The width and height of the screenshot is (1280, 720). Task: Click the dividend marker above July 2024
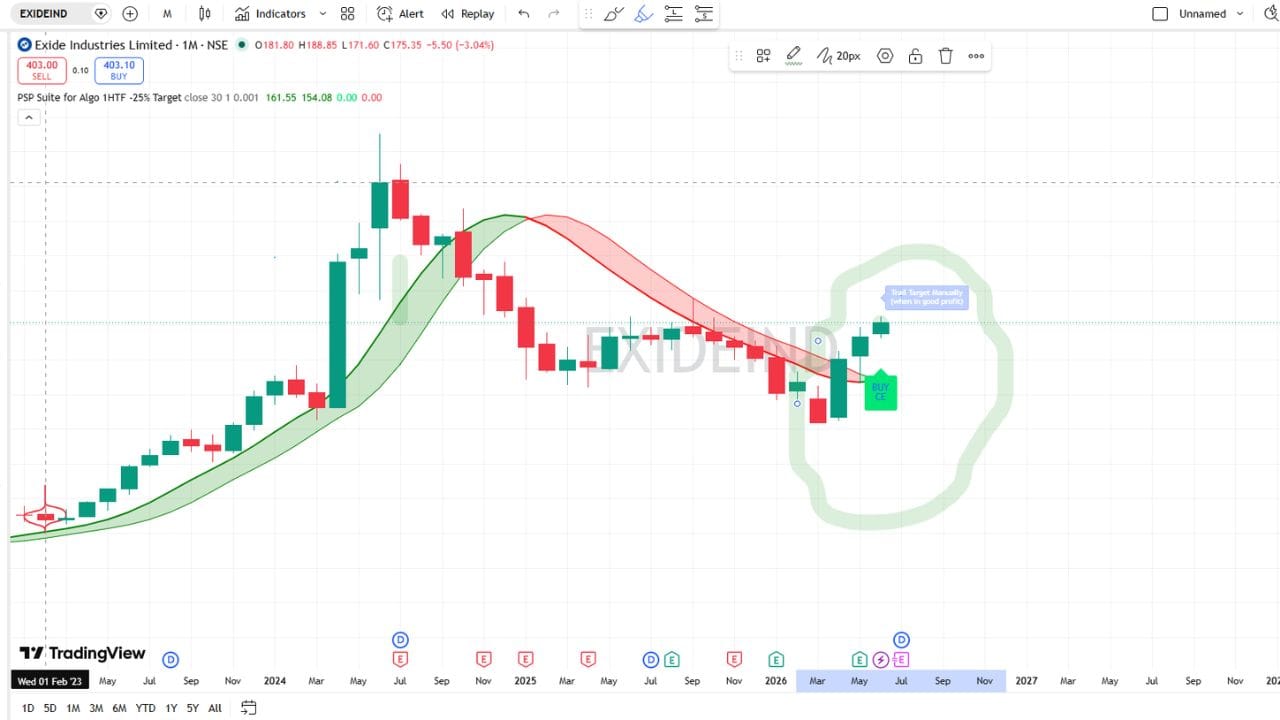click(x=400, y=640)
